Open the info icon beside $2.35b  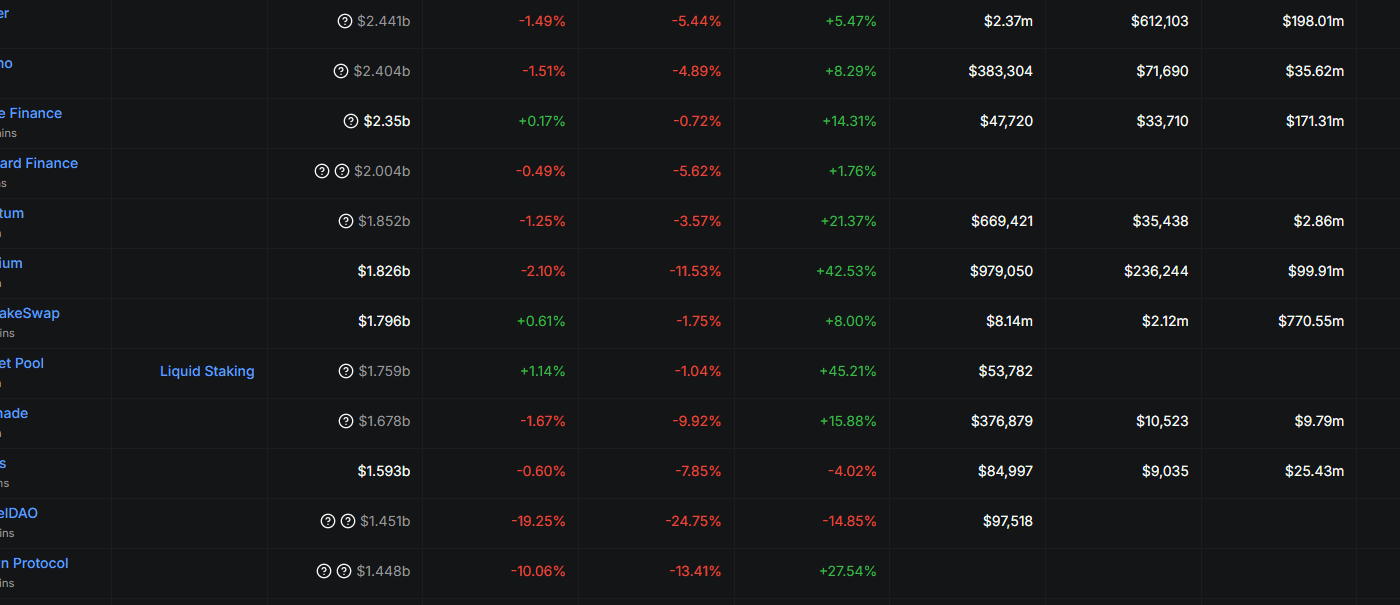click(351, 121)
